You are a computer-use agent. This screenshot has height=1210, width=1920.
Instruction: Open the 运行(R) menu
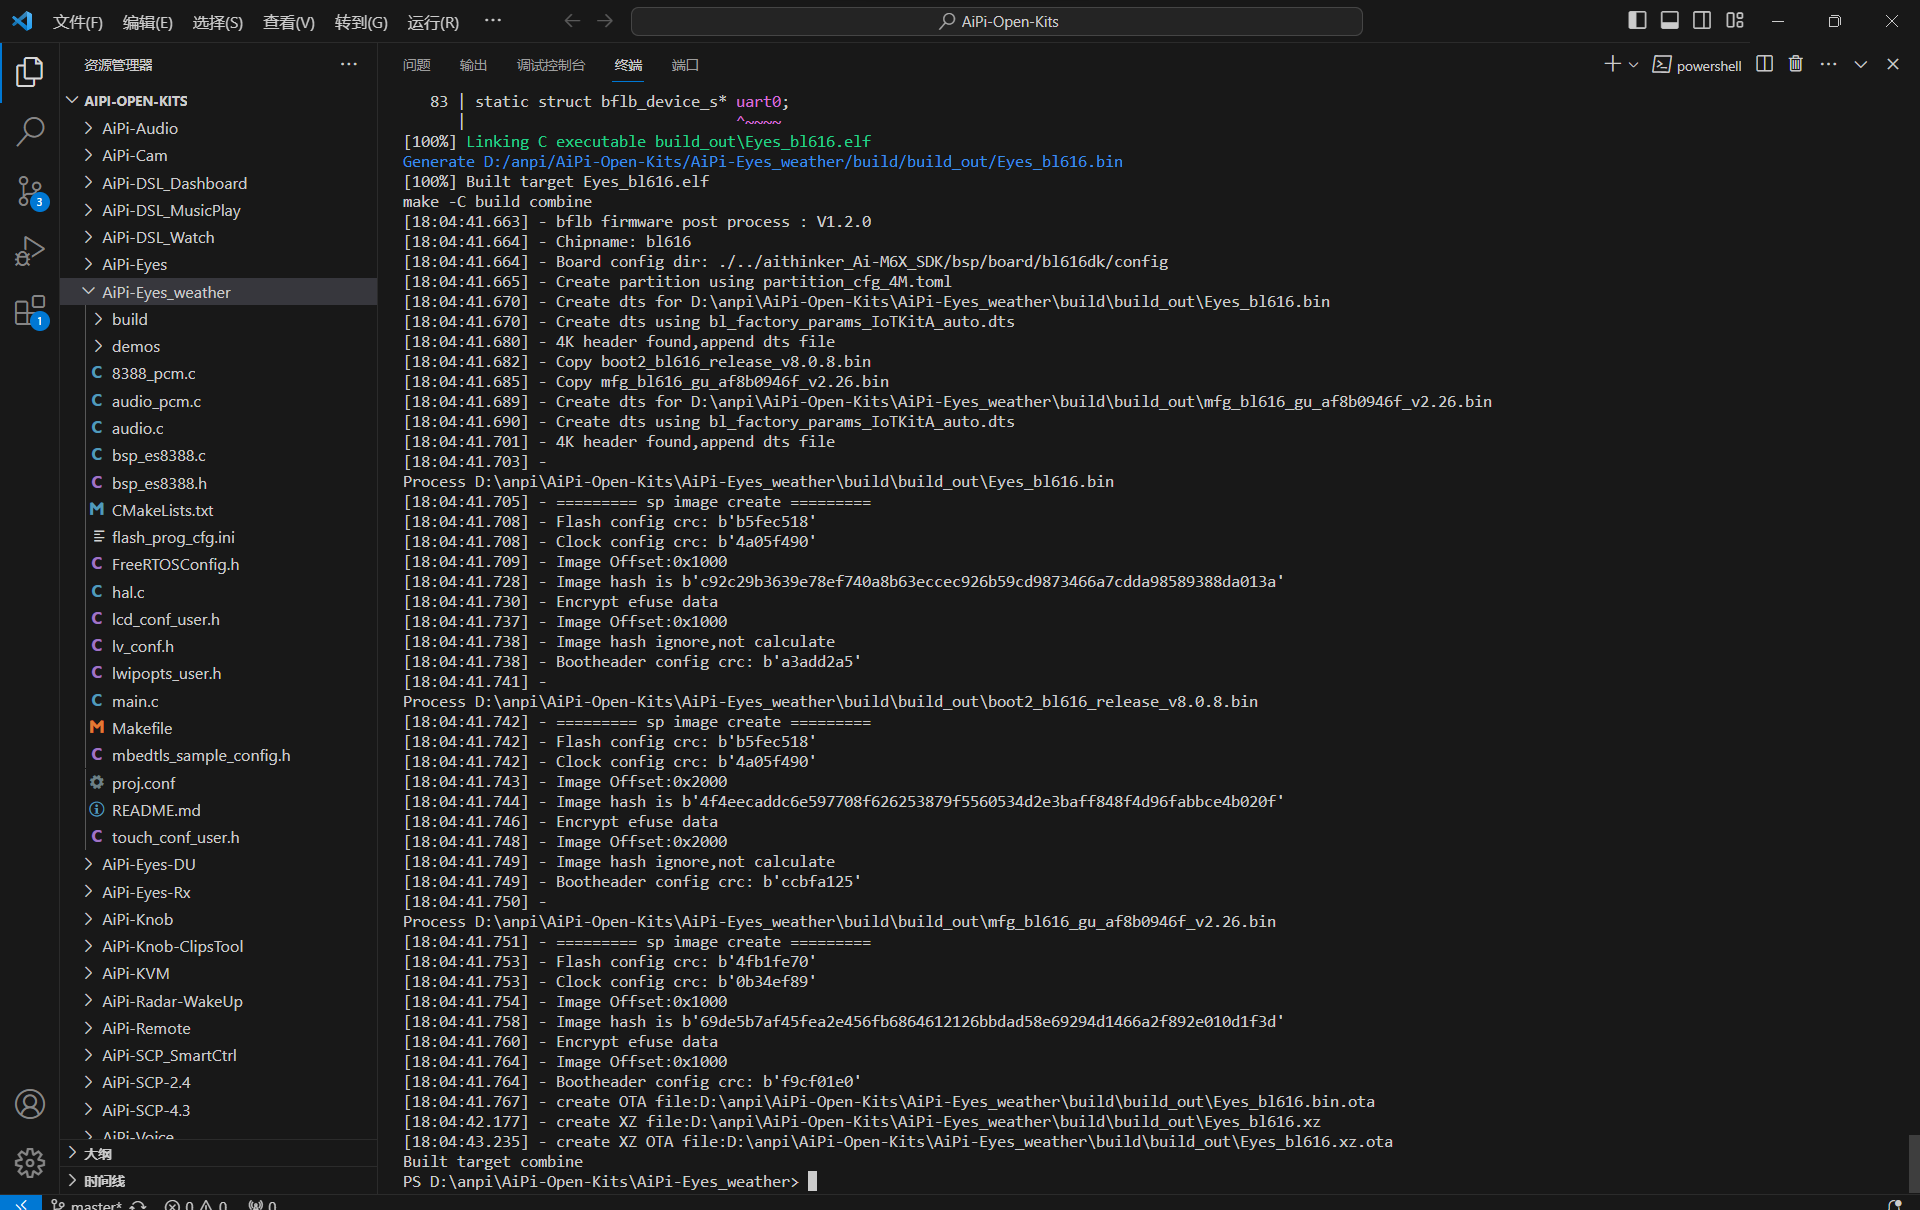pyautogui.click(x=433, y=22)
